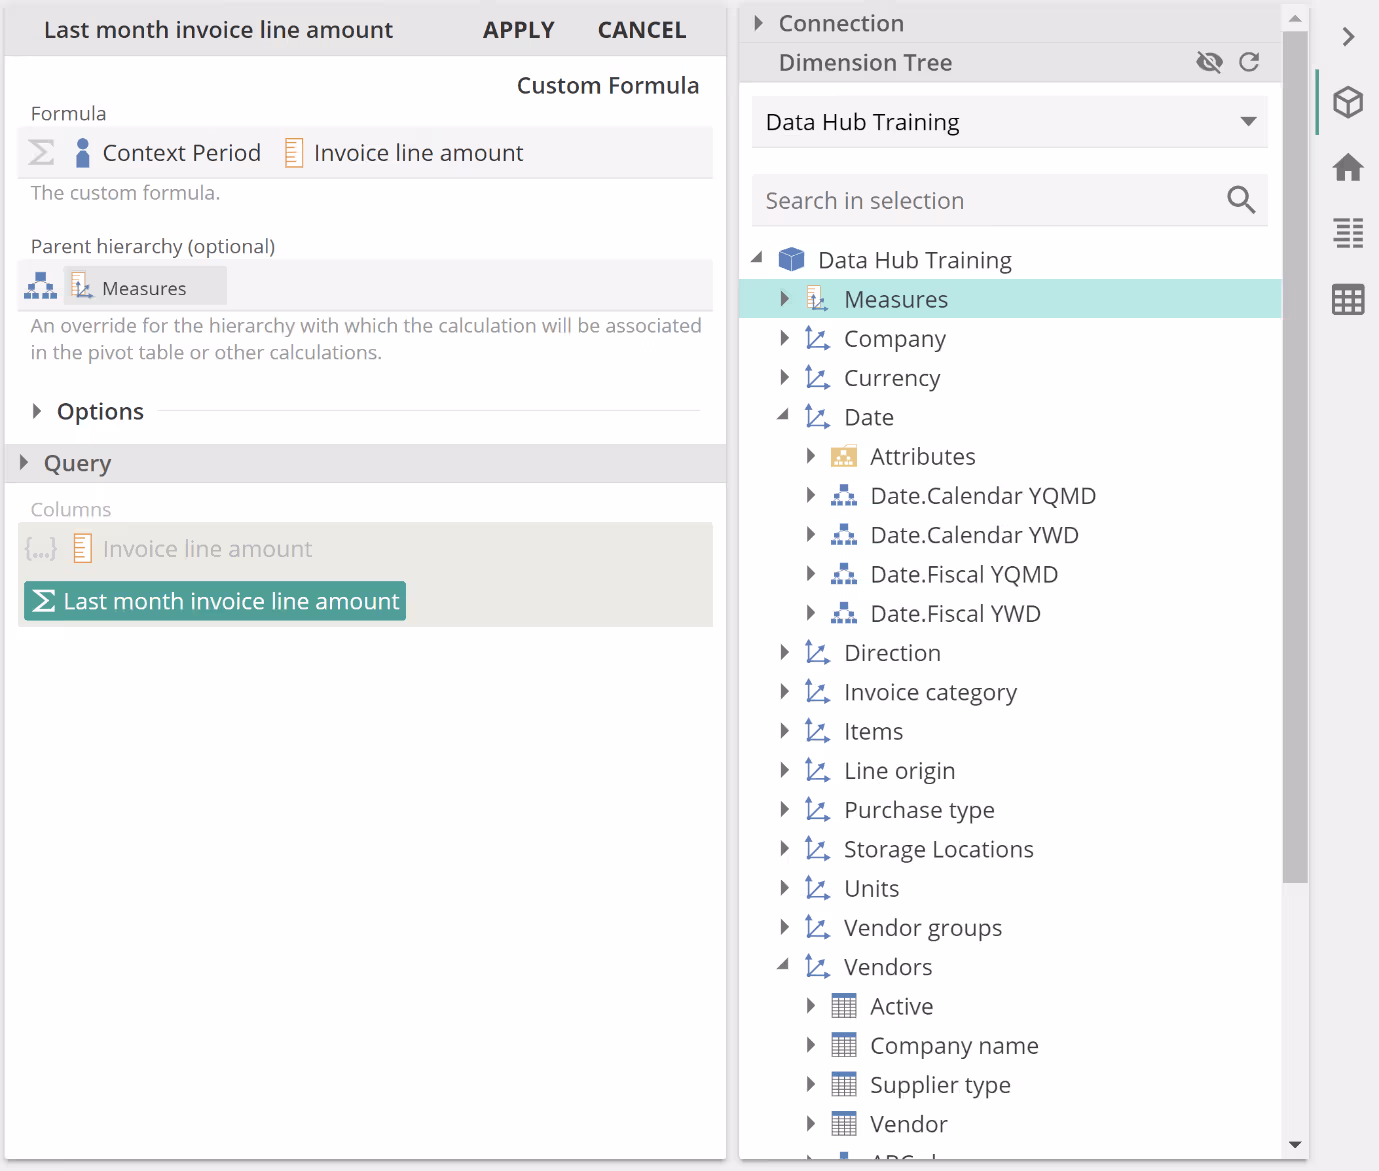Select Measures in dimension tree
1379x1171 pixels.
coord(895,299)
